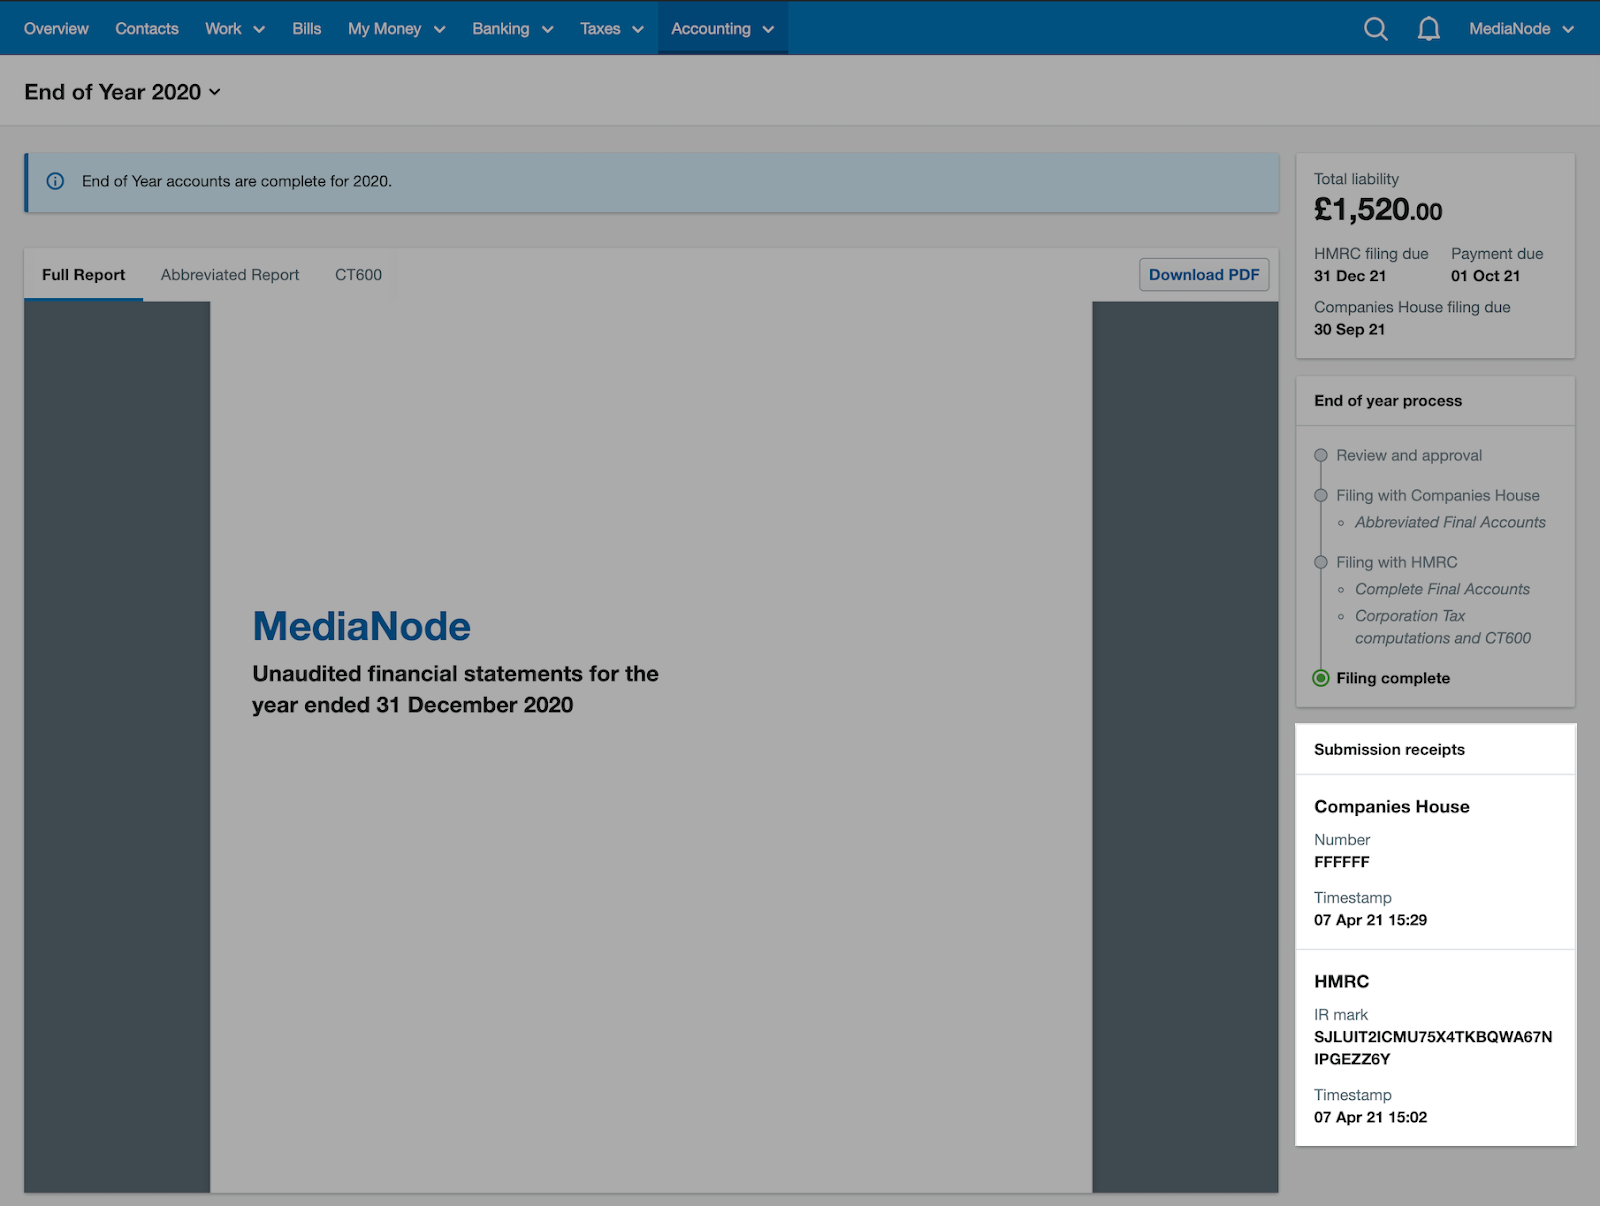This screenshot has width=1600, height=1206.
Task: Click the timestamp 07 Apr 21 15:29
Action: [1370, 920]
